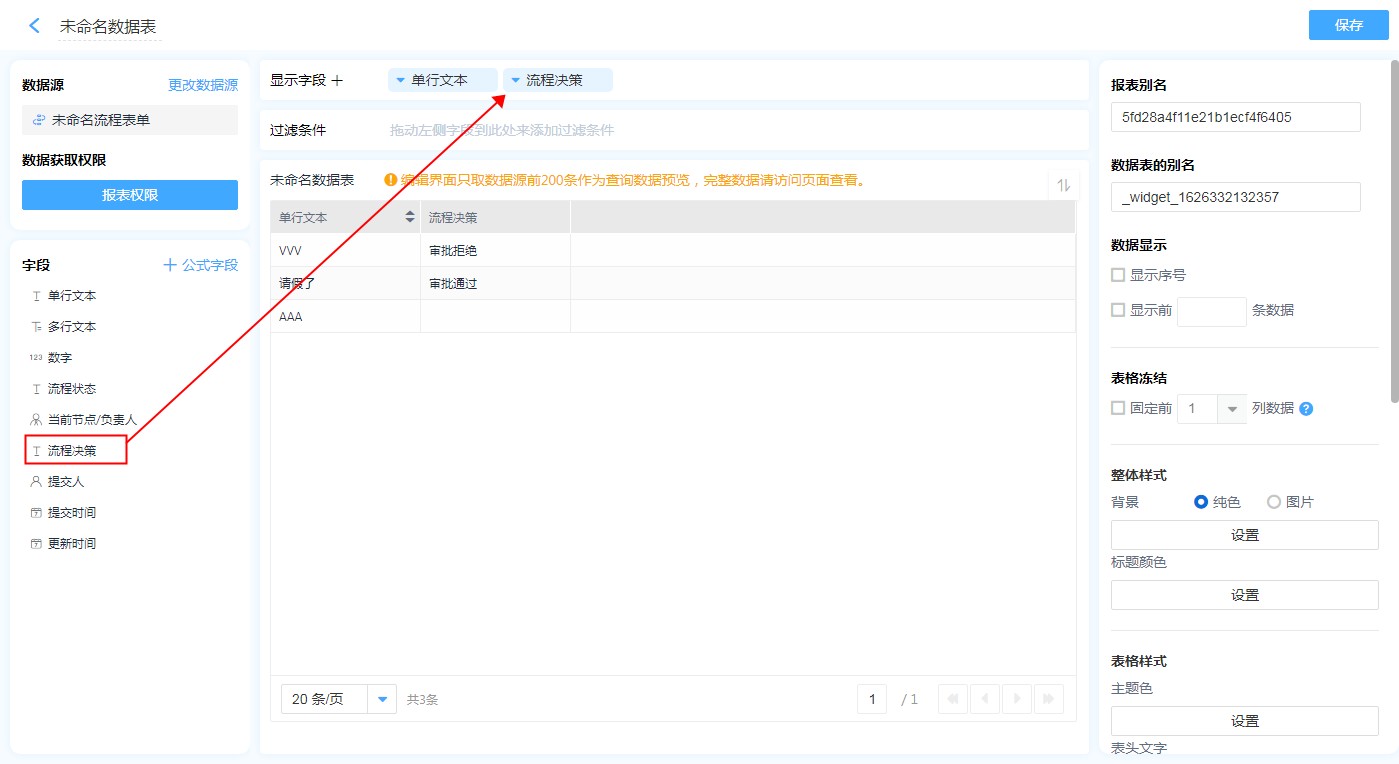Image resolution: width=1399 pixels, height=764 pixels.
Task: Click the back arrow icon
Action: coord(34,26)
